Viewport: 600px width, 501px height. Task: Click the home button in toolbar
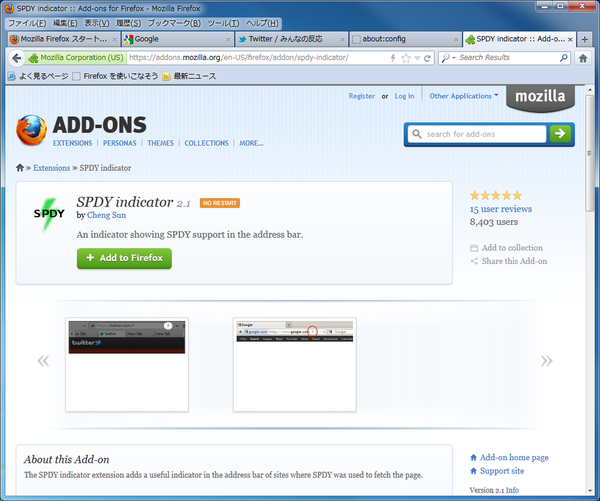pos(583,58)
